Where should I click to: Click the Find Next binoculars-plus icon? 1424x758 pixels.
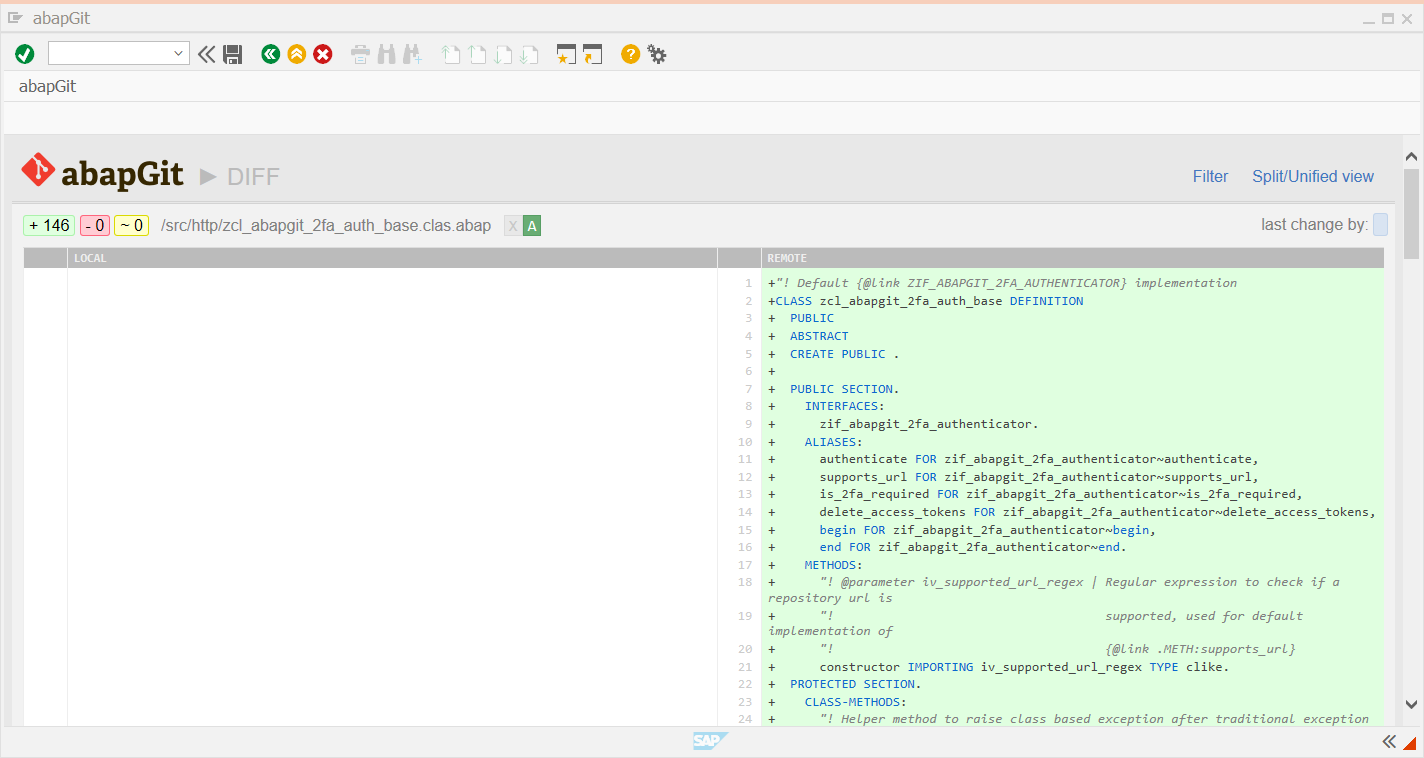click(x=412, y=54)
